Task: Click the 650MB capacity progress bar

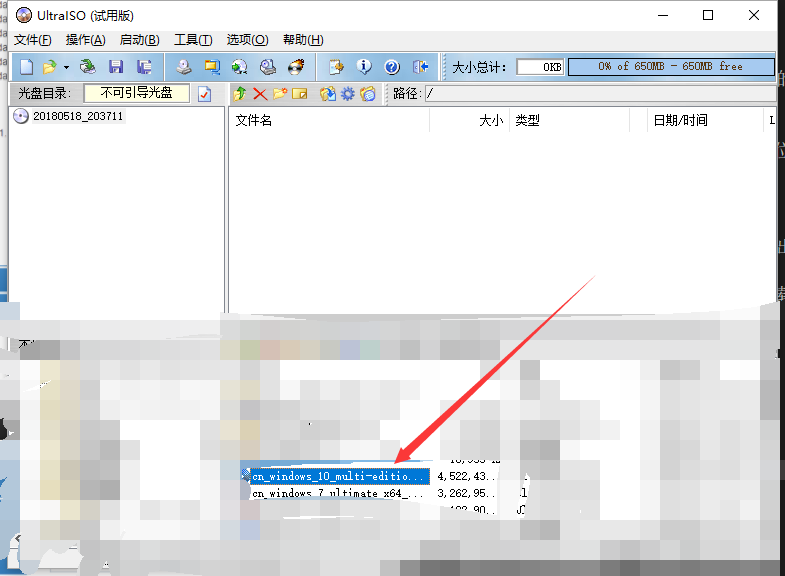Action: pos(670,67)
